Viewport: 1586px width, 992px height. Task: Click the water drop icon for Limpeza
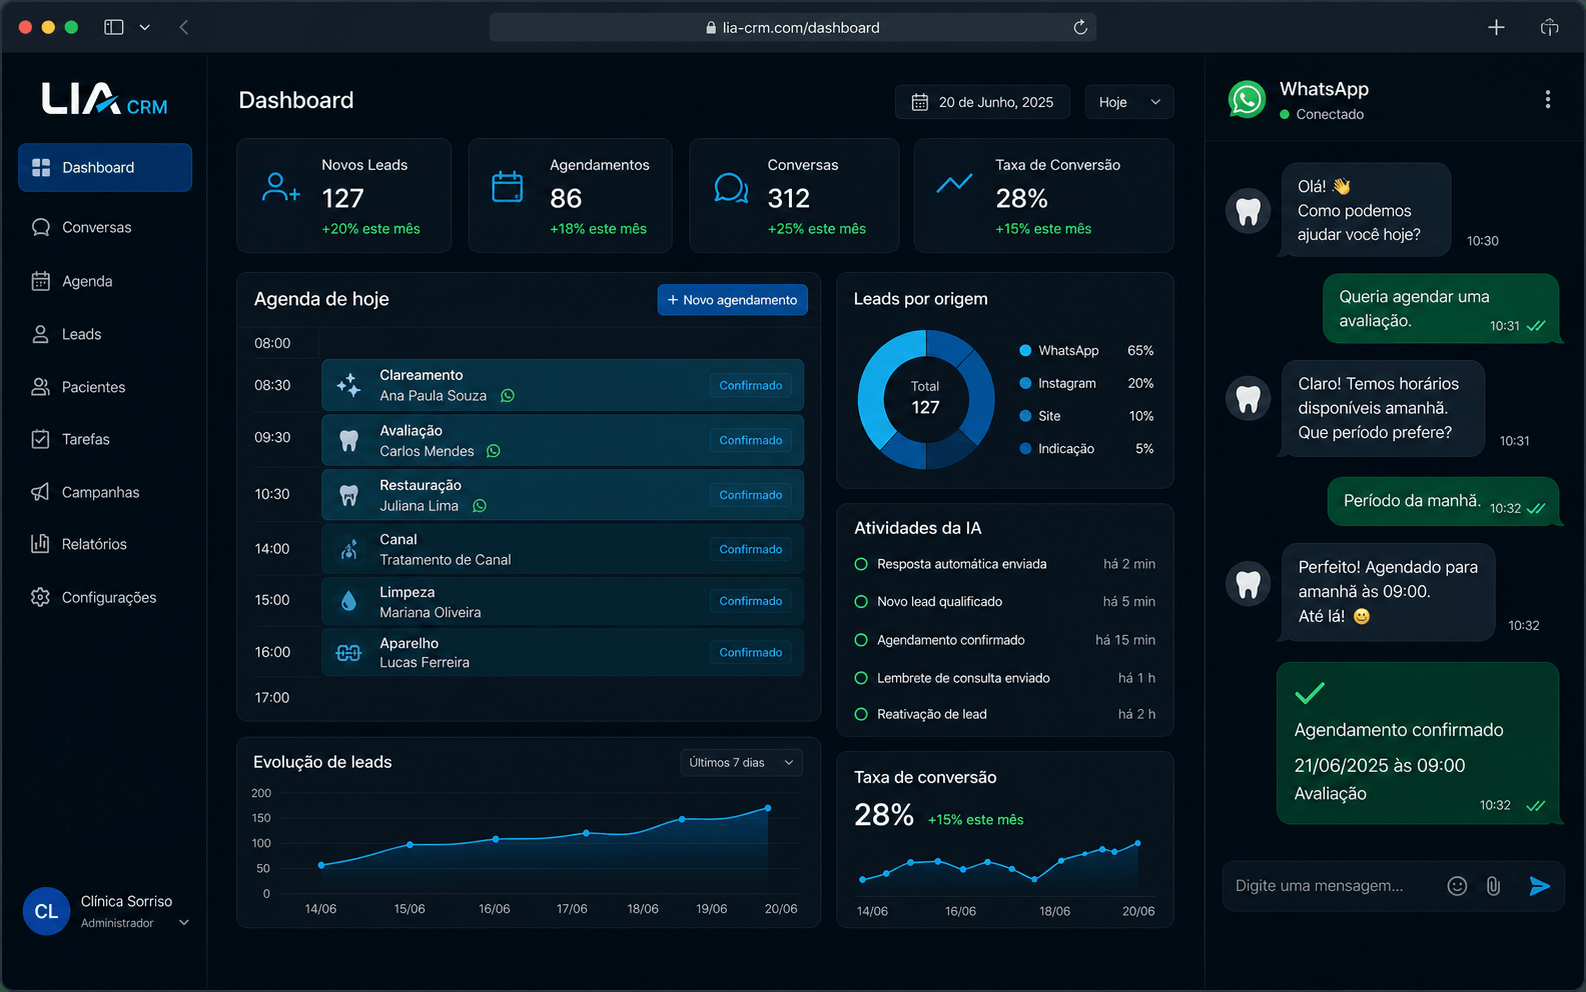(348, 601)
